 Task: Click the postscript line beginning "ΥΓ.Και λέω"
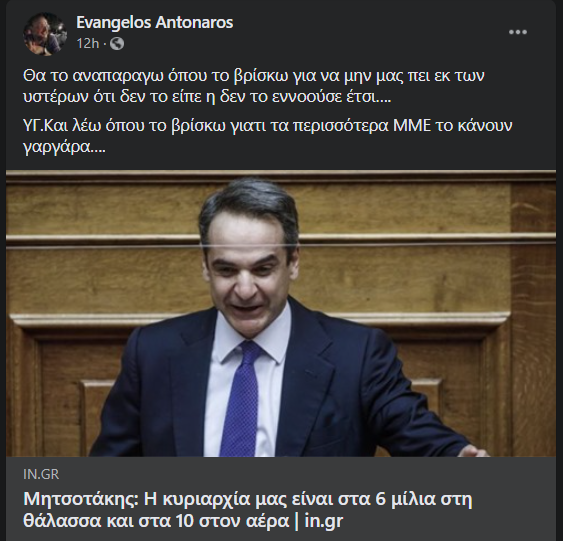click(x=267, y=126)
